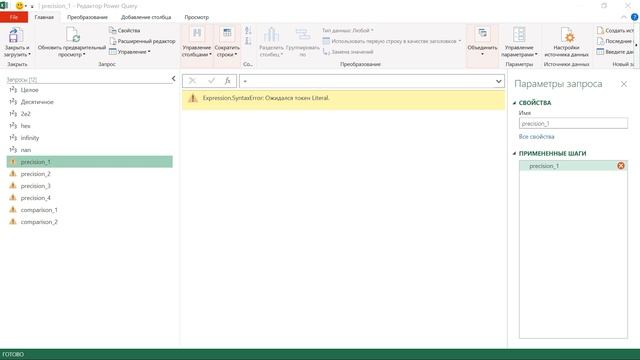This screenshot has width=640, height=360.
Task: Click the Enter Data (Введите да...) button
Action: [616, 52]
